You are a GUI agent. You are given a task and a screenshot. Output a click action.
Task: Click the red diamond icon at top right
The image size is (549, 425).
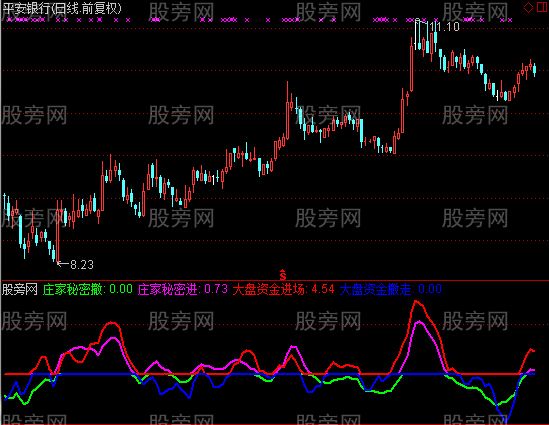click(x=528, y=7)
